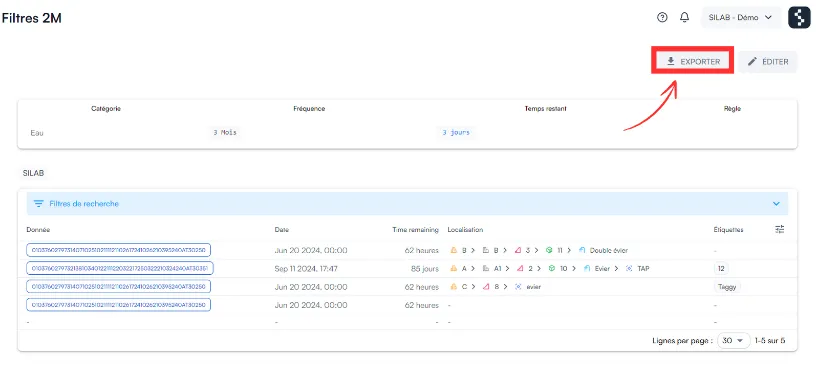The height and width of the screenshot is (366, 816).
Task: Click the Taggy tag chip
Action: (727, 287)
